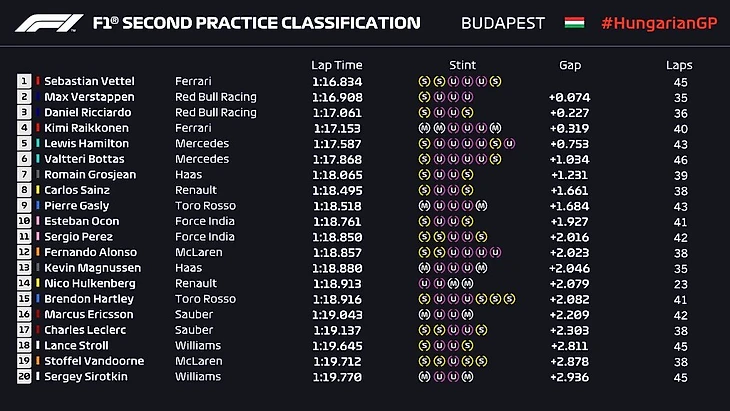Click the Stint column header
The image size is (730, 411).
[x=459, y=65]
